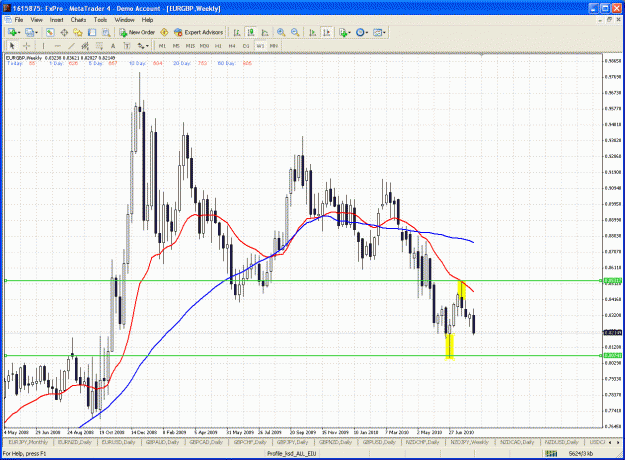The height and width of the screenshot is (460, 625).
Task: Switch to the NZDJPY,Weekly chart tab
Action: click(469, 442)
